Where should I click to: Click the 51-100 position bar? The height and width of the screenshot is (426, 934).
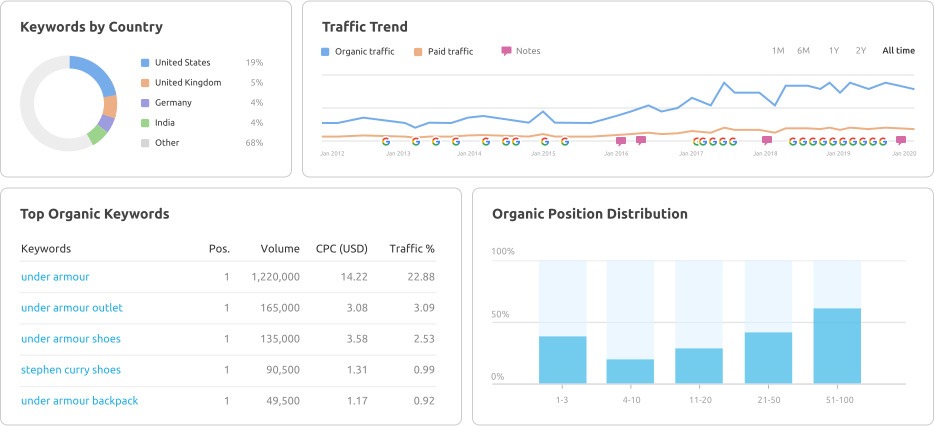[837, 346]
